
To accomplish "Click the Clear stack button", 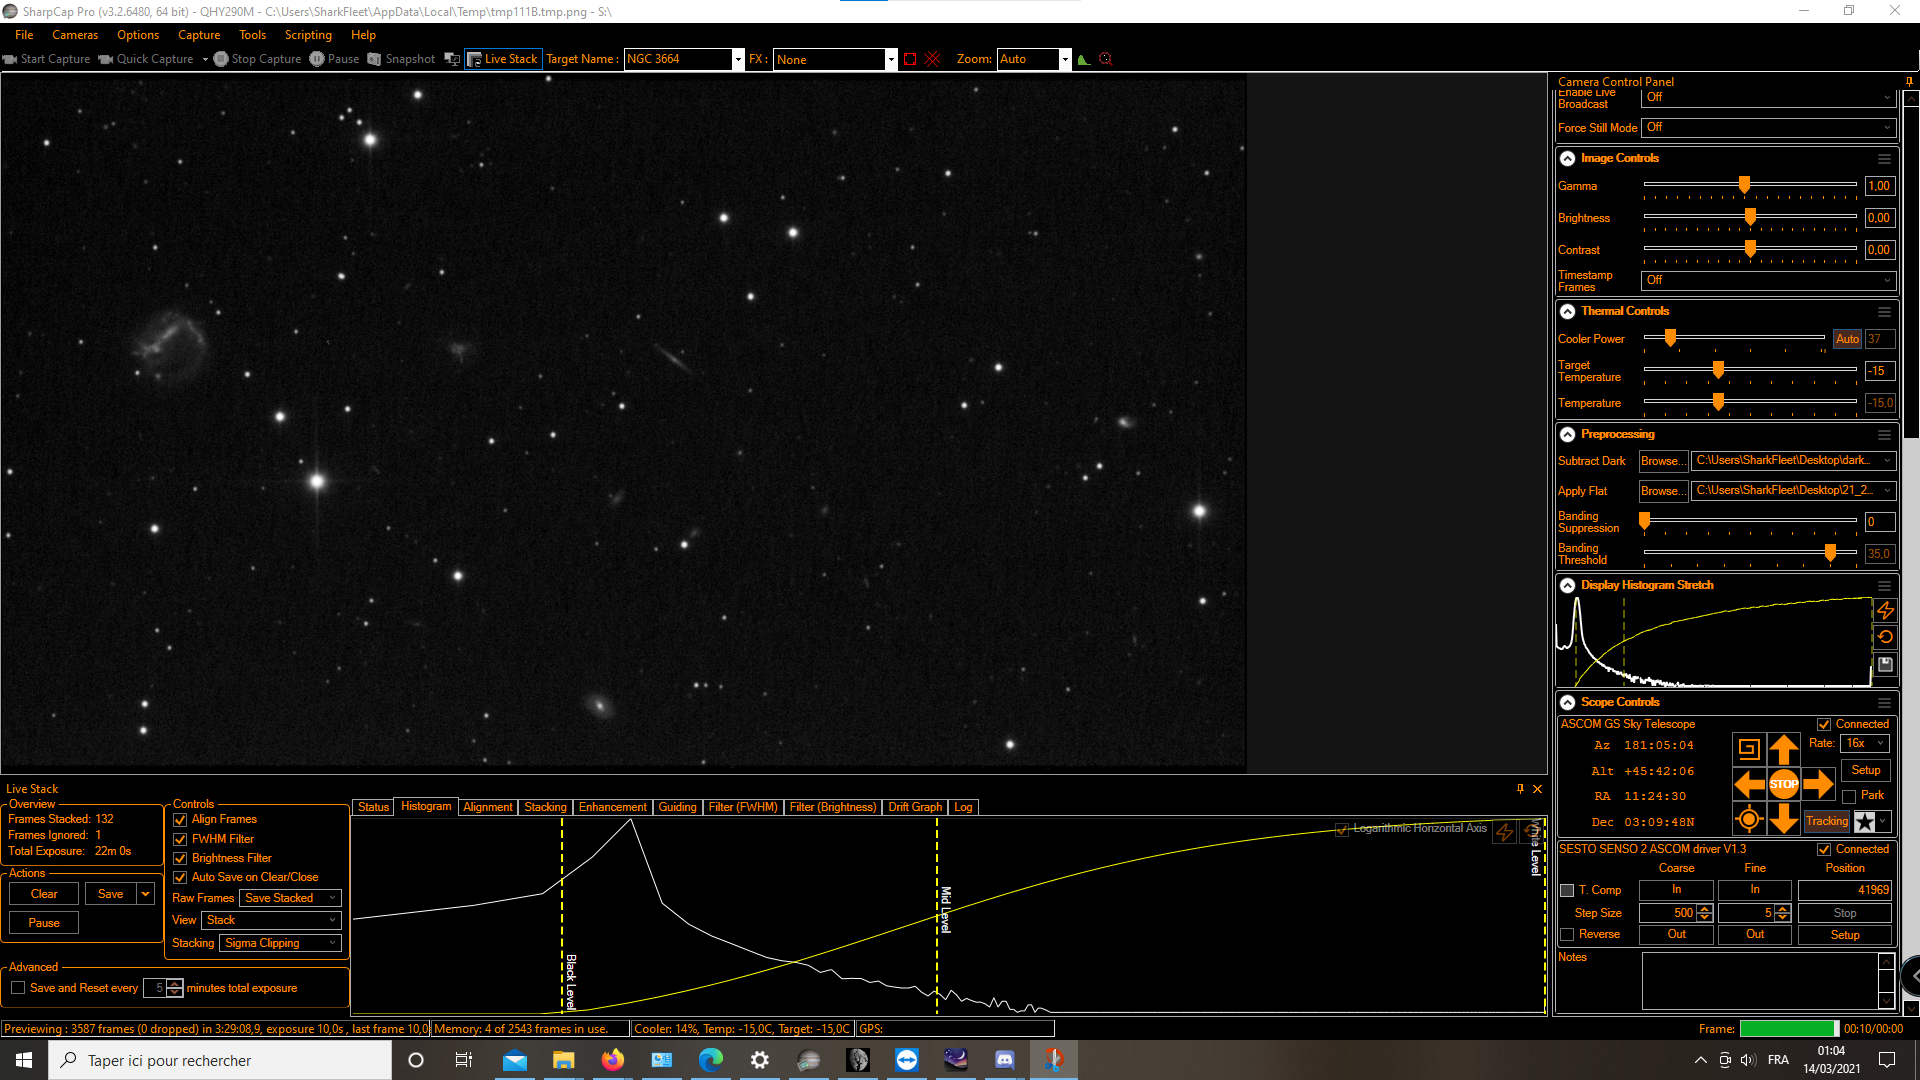I will (x=44, y=894).
